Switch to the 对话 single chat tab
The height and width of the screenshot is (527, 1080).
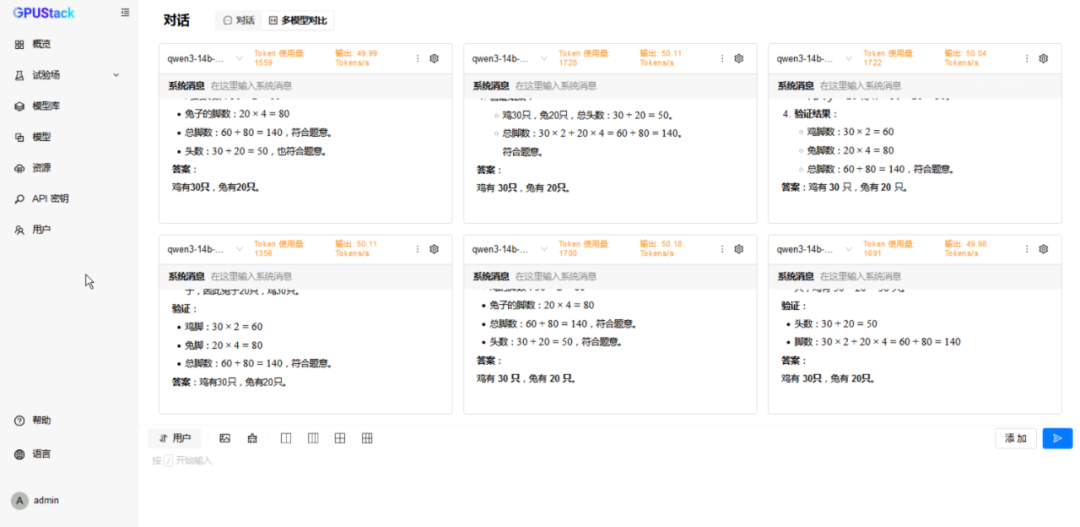pos(239,21)
